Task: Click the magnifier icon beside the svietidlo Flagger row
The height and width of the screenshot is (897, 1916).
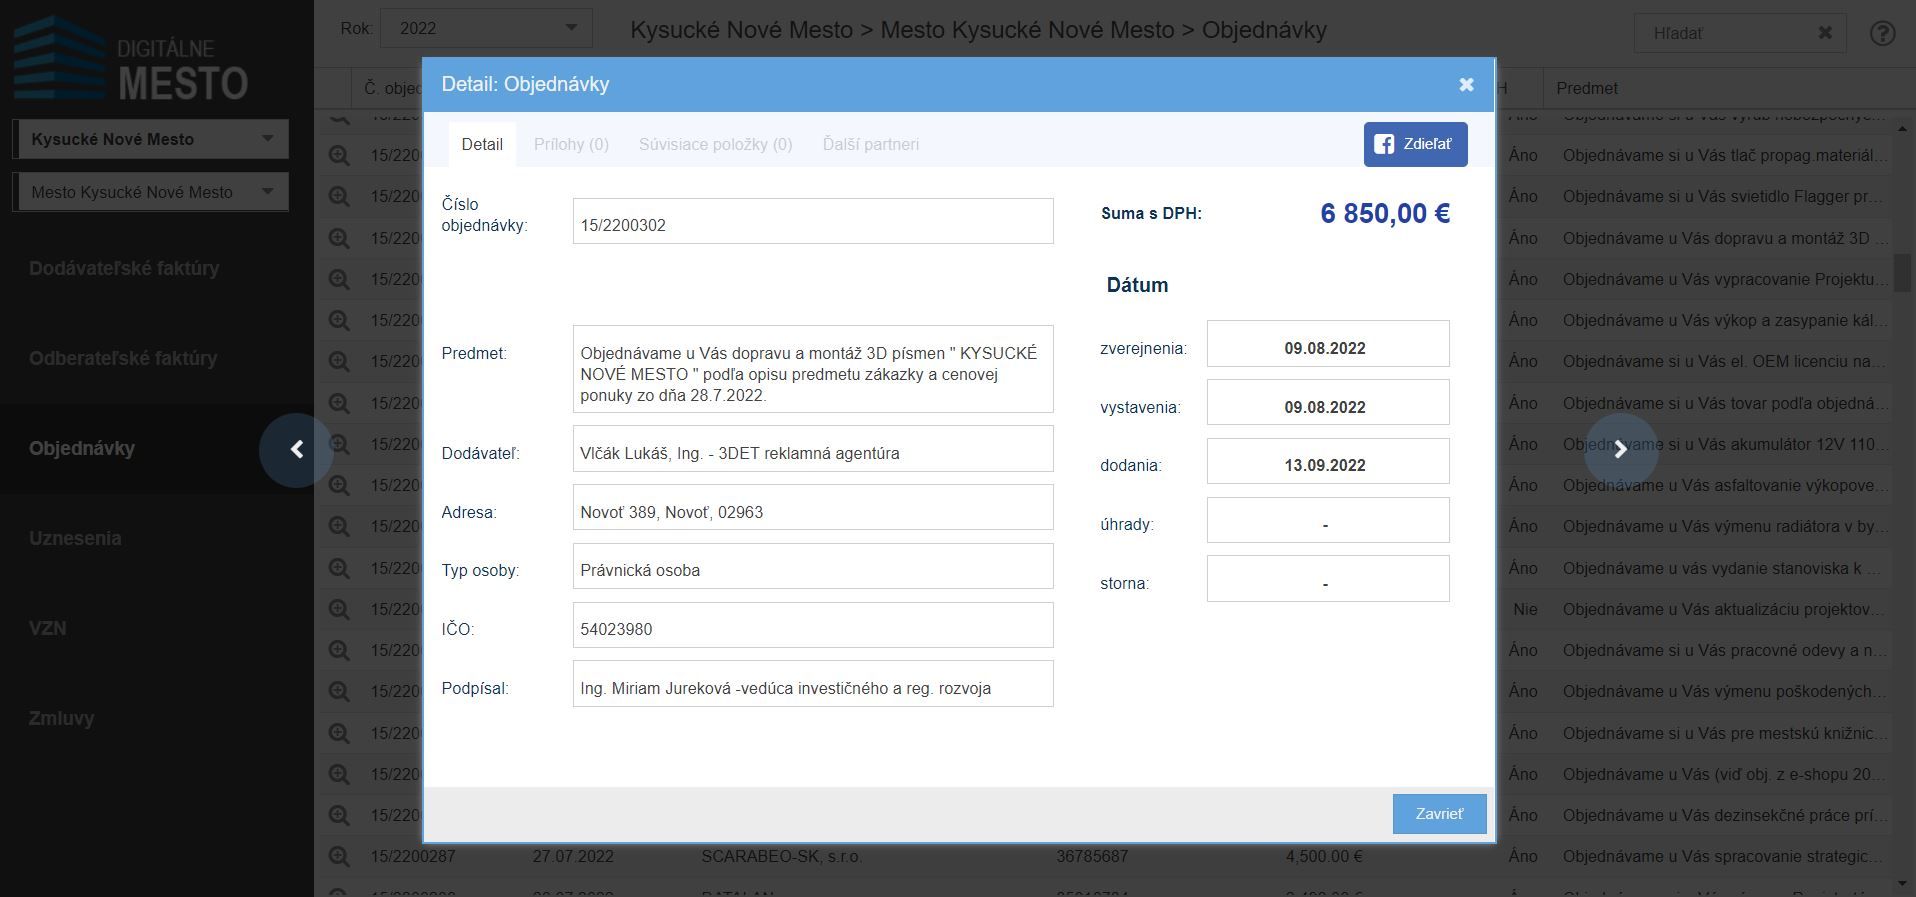Action: click(339, 196)
